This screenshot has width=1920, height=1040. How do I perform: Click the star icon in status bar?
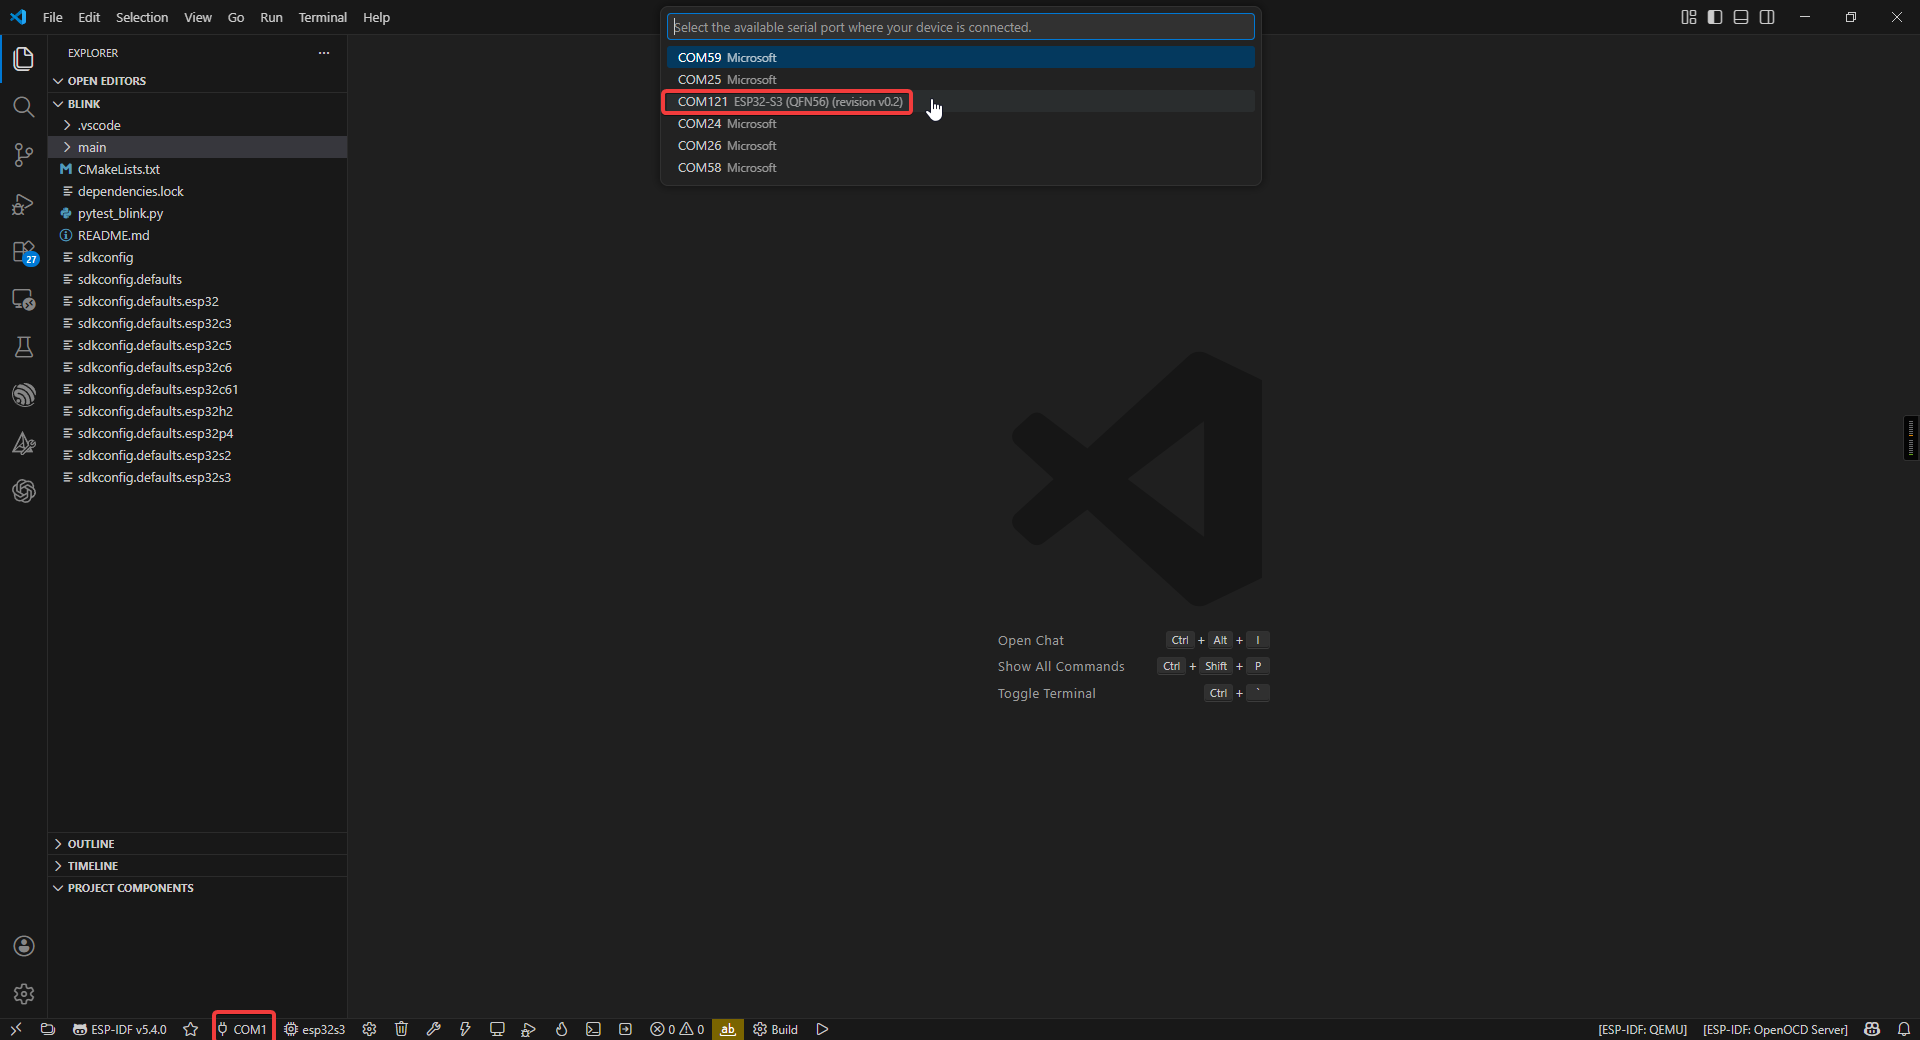(x=191, y=1029)
